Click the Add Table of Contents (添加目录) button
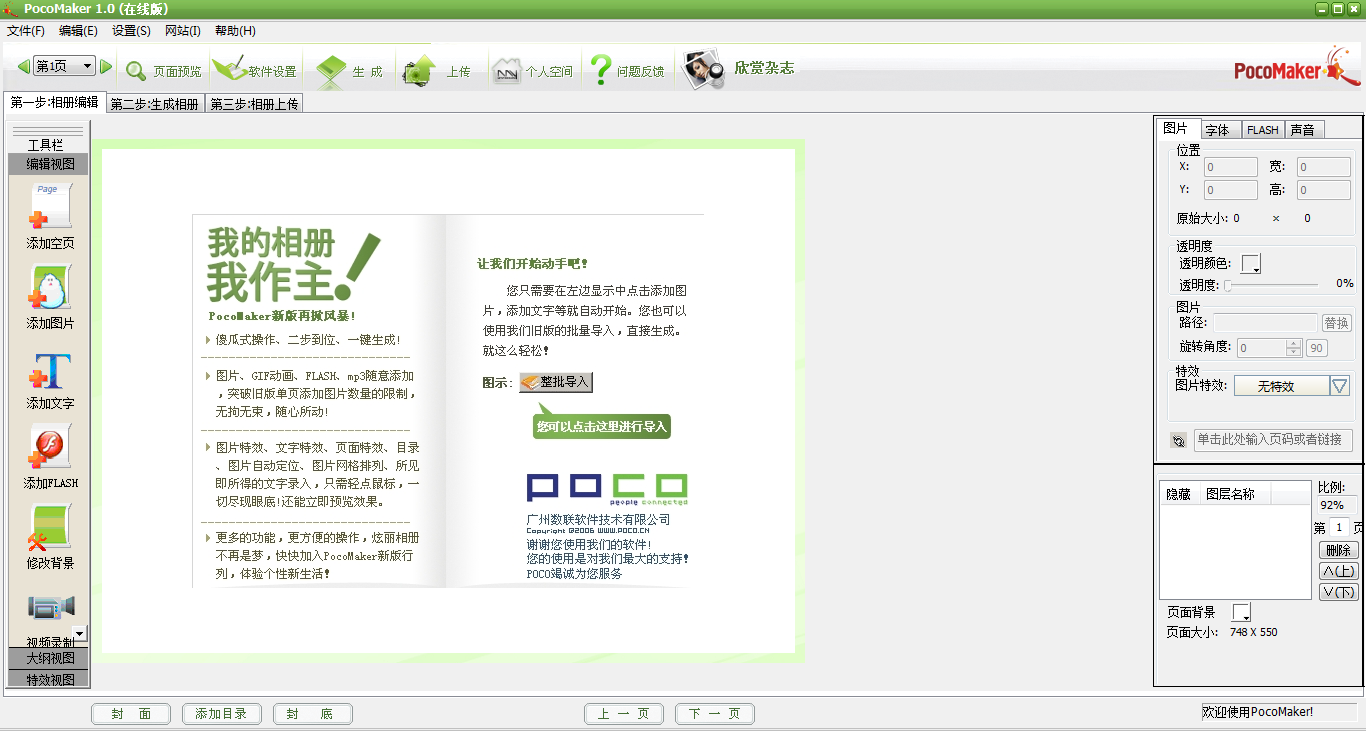 click(x=221, y=714)
